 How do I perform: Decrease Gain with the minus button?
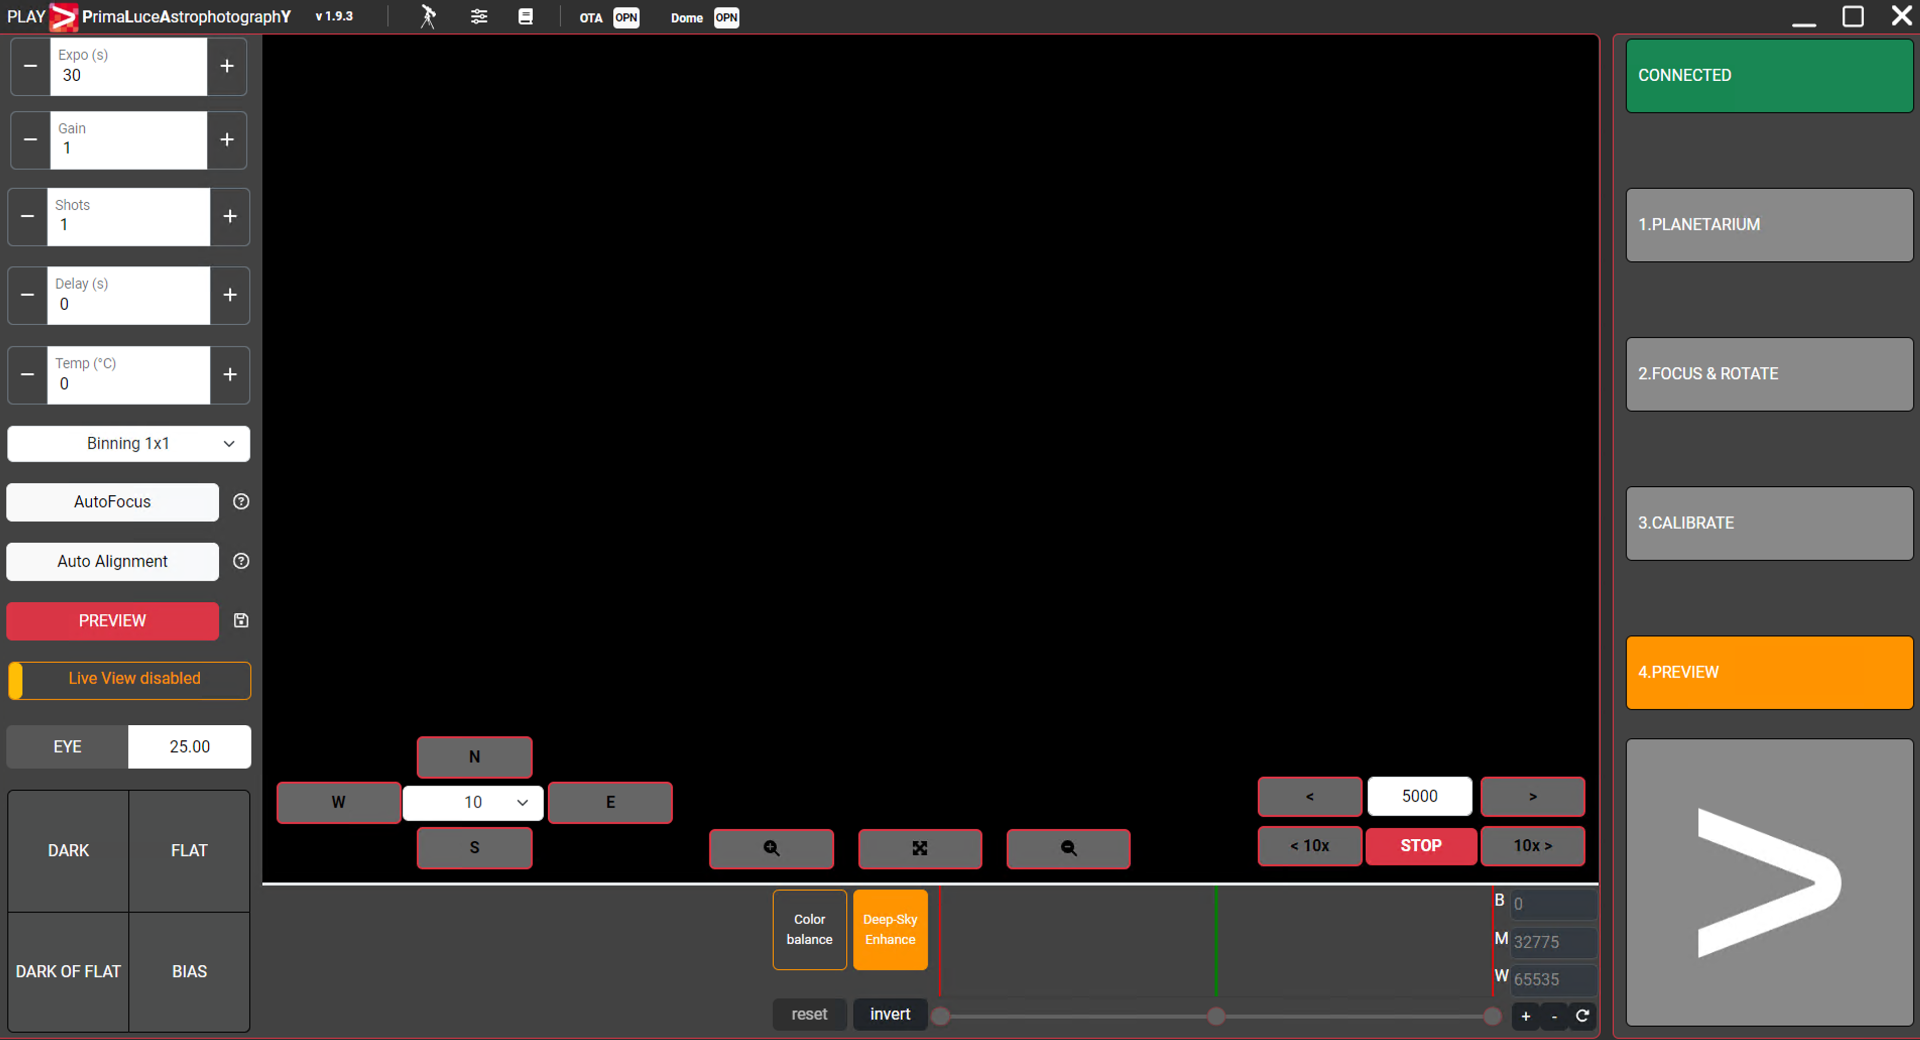click(x=31, y=140)
